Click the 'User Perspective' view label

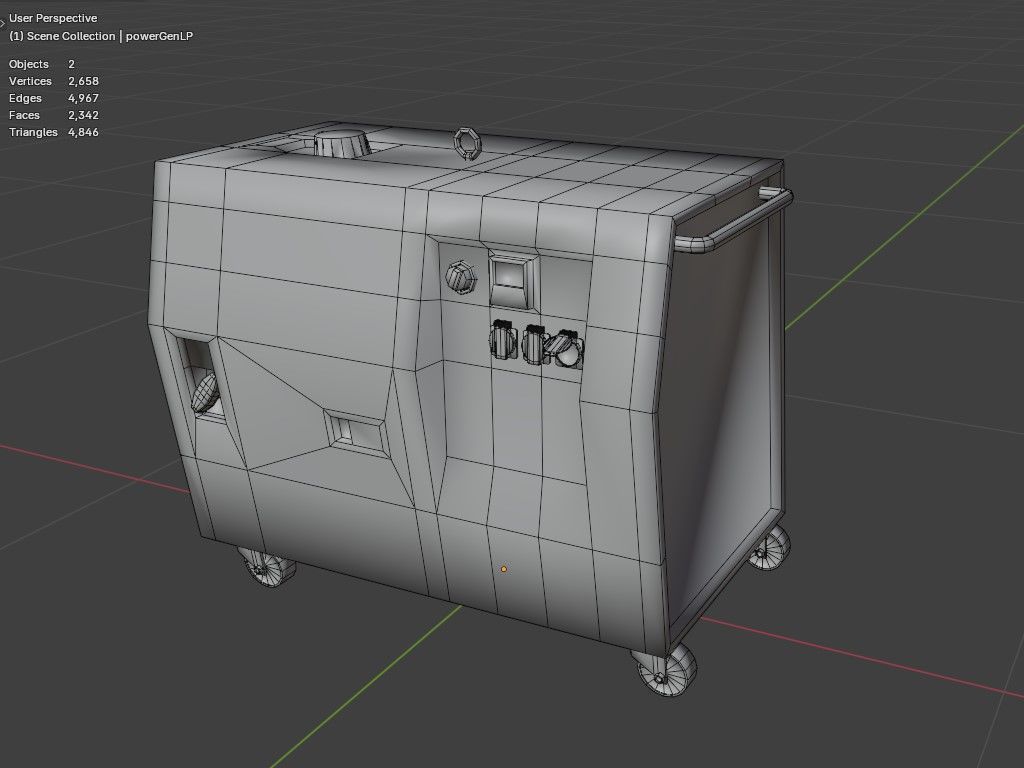53,18
